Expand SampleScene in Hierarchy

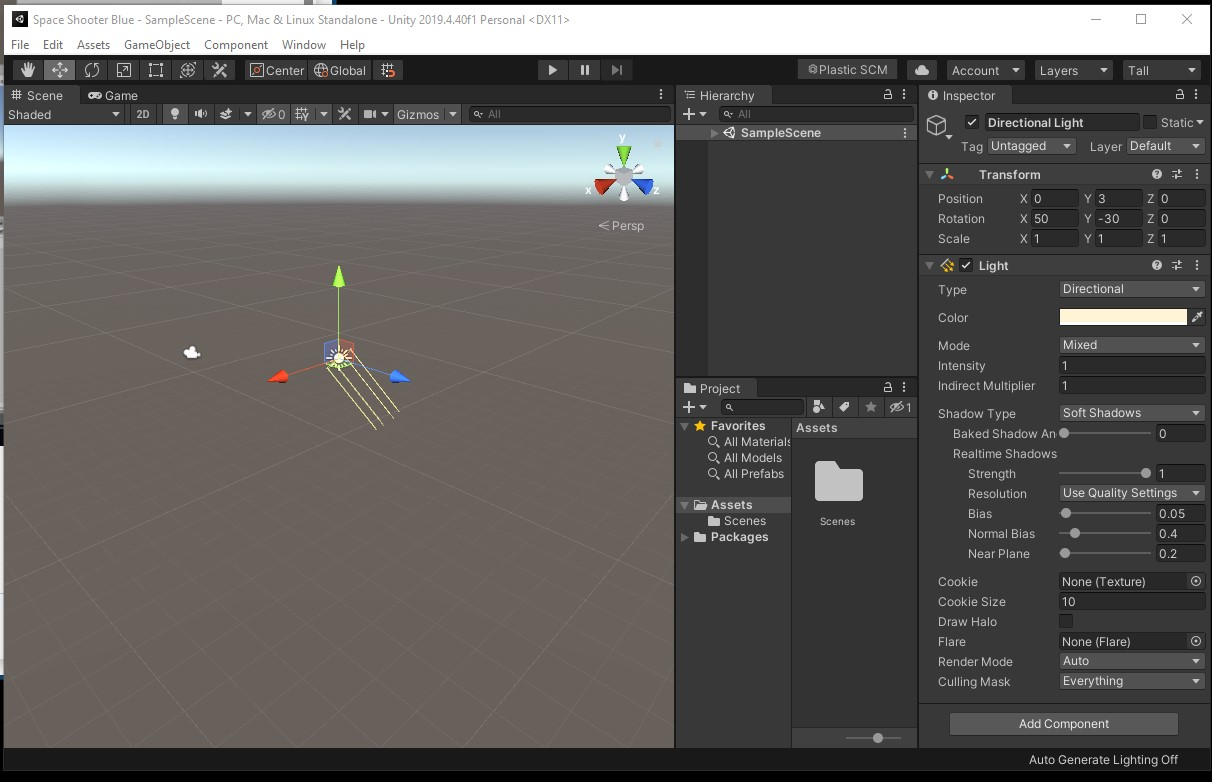click(714, 133)
